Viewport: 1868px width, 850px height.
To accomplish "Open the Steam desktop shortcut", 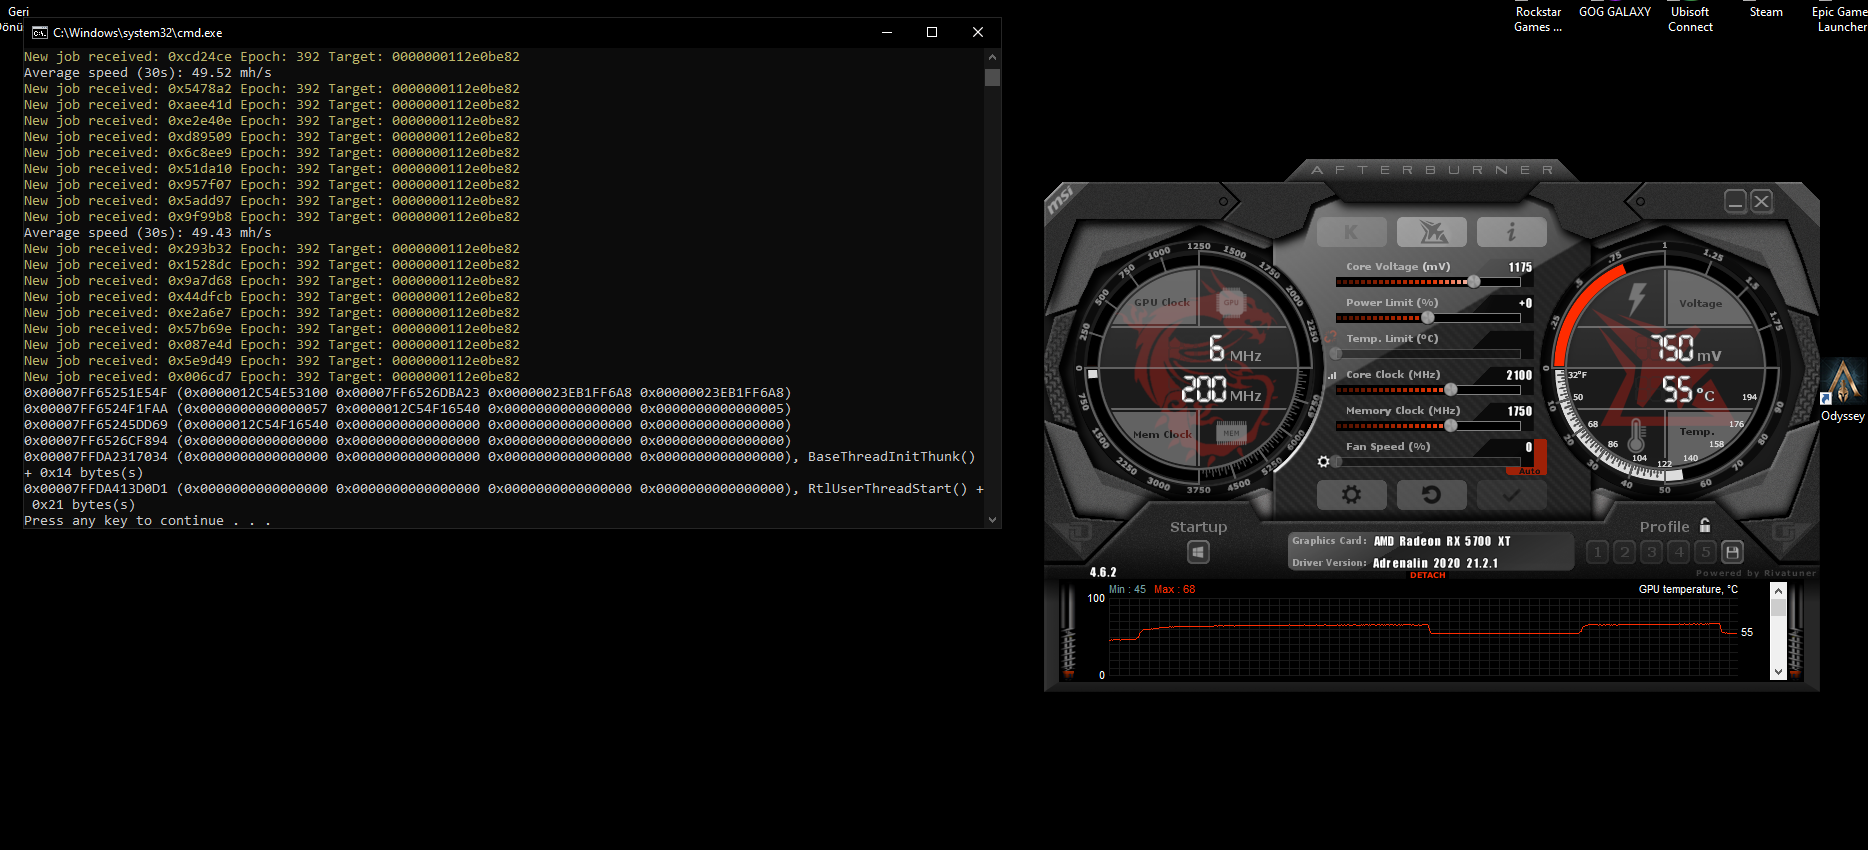I will pos(1766,12).
